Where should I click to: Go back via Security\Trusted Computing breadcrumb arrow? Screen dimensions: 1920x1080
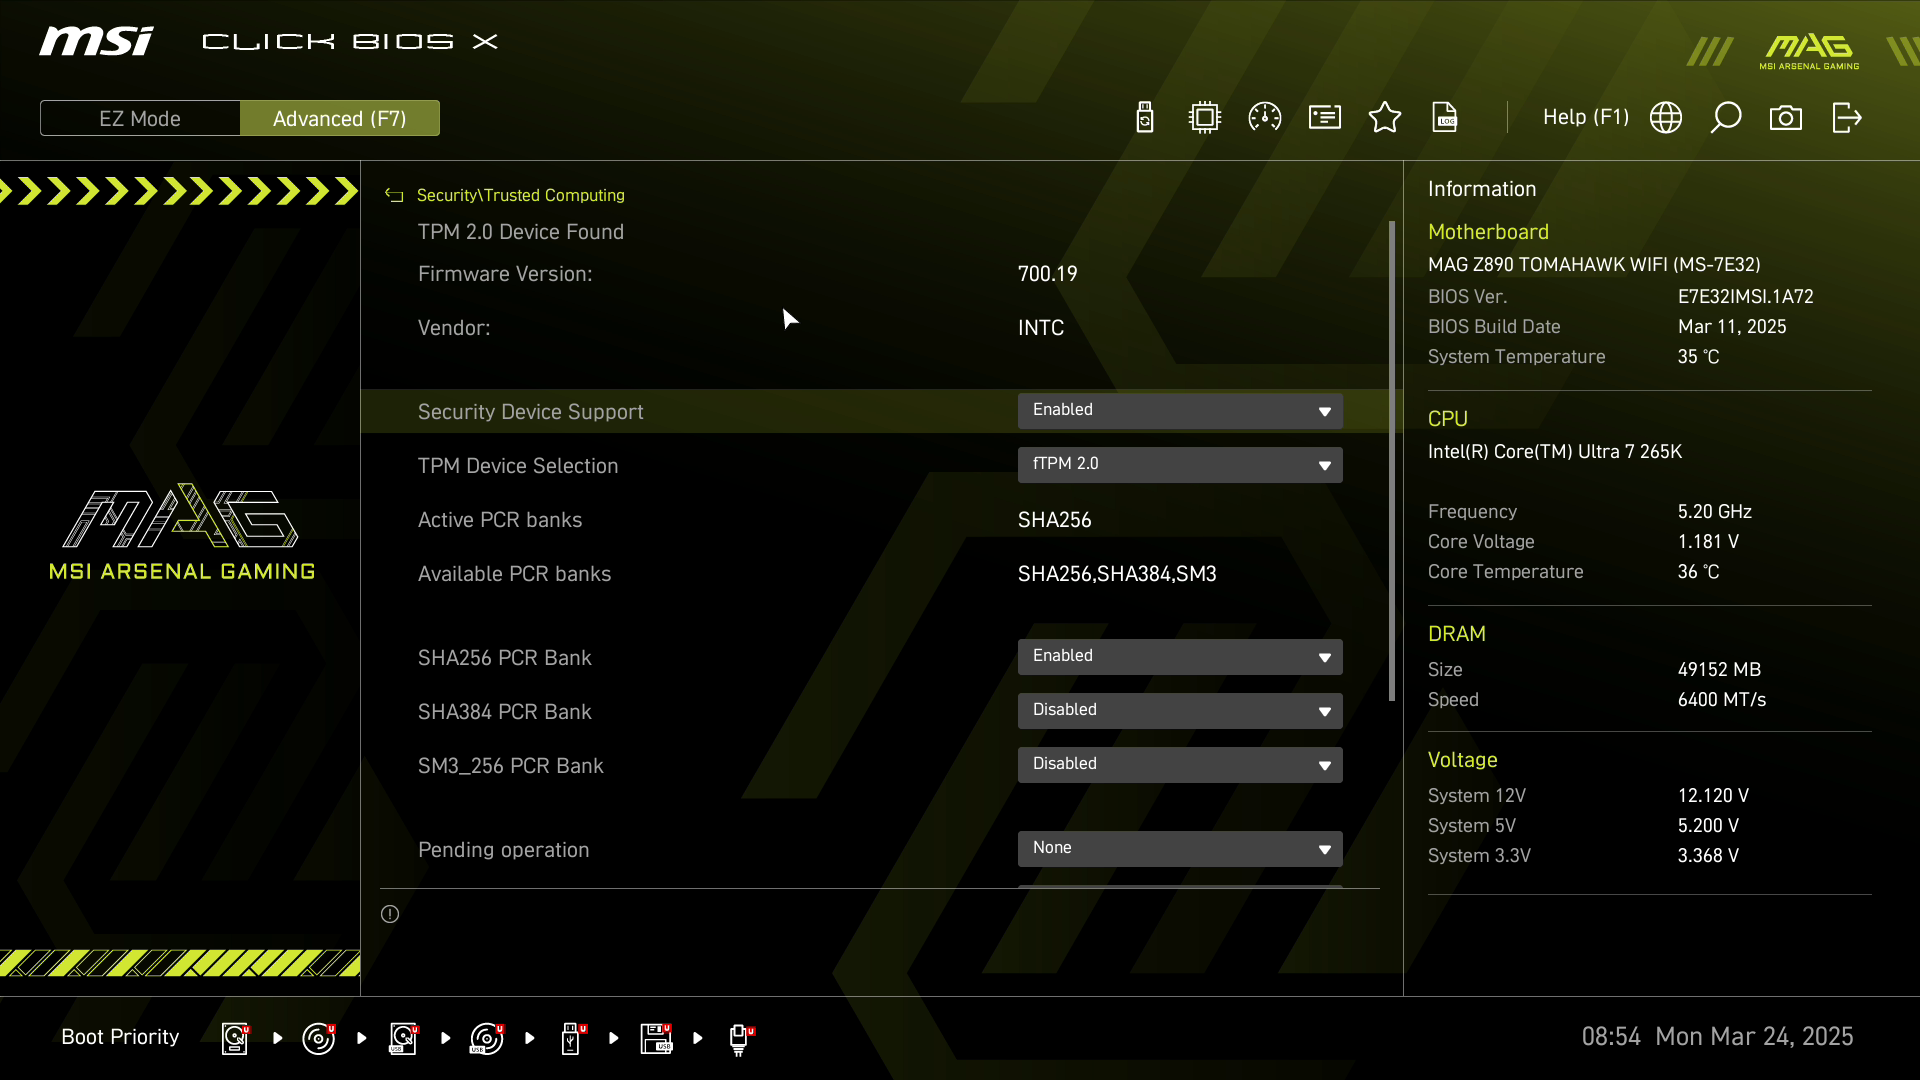pos(395,196)
